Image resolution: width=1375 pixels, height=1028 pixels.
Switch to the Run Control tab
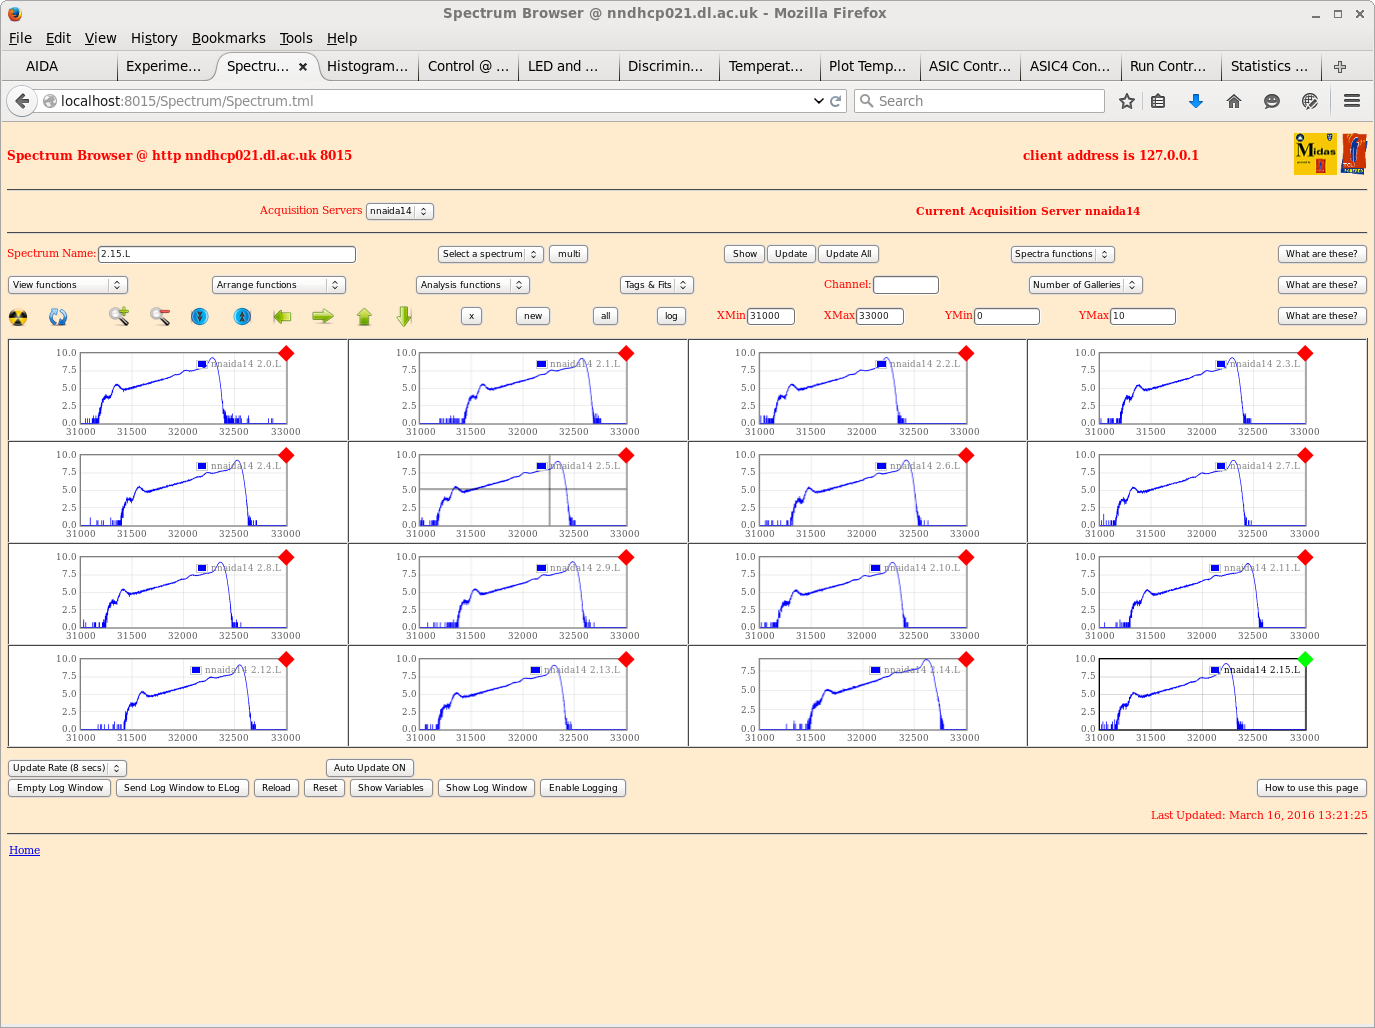click(x=1168, y=66)
